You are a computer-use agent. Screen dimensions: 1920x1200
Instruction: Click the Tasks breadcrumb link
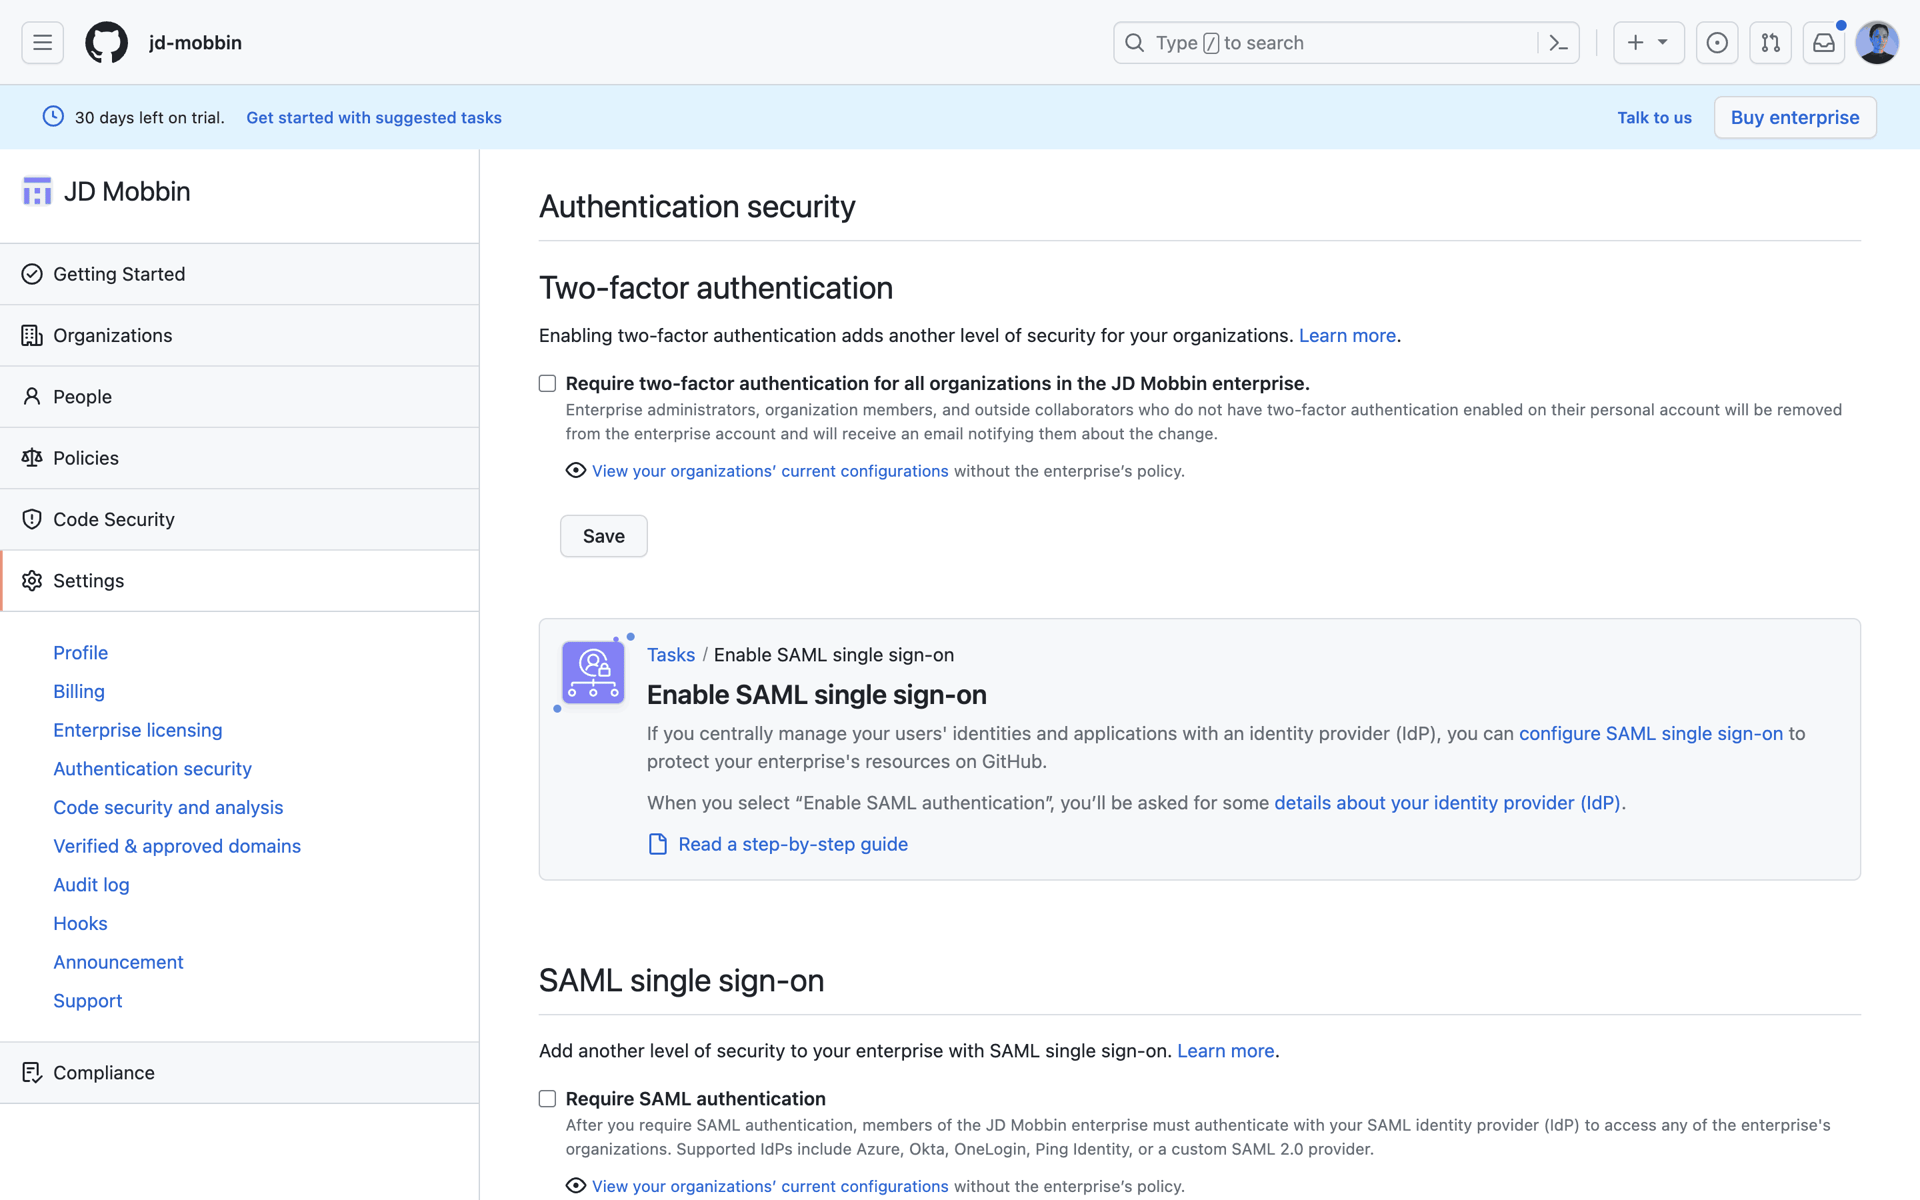tap(671, 655)
